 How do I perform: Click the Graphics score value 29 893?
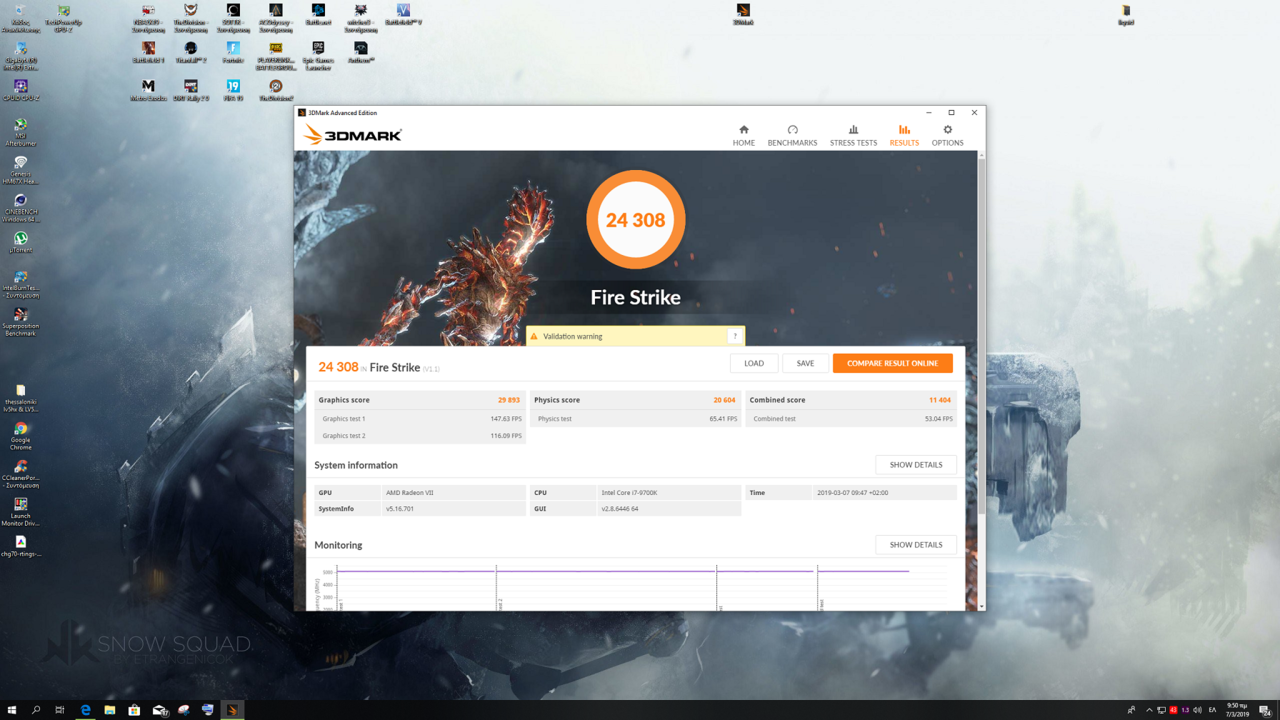(x=509, y=400)
